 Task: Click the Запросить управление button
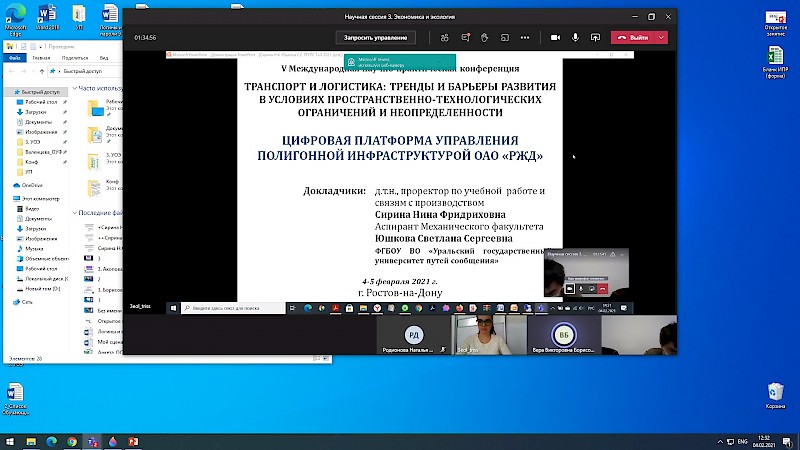point(375,37)
